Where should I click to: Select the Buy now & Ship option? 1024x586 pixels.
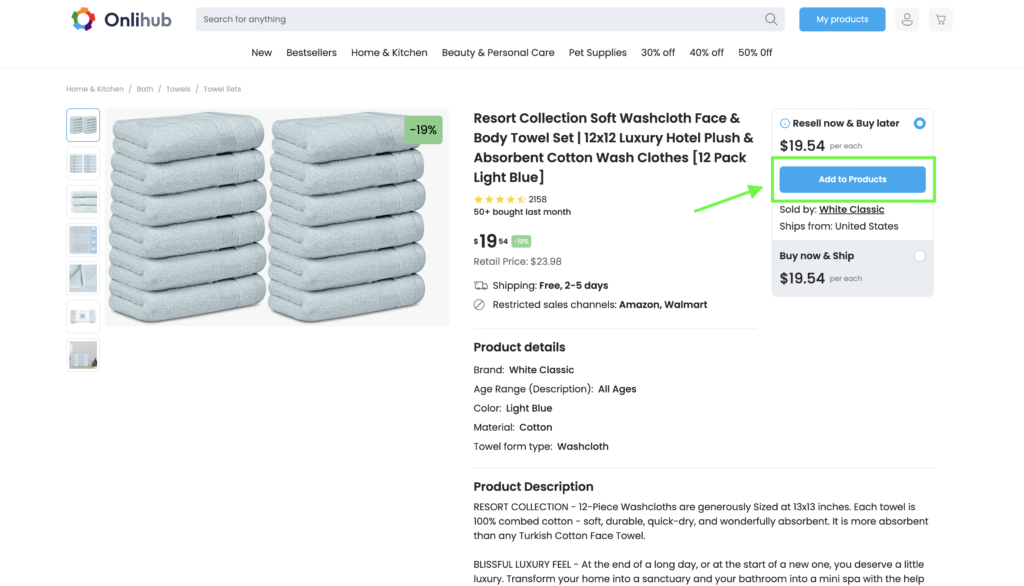pos(919,256)
